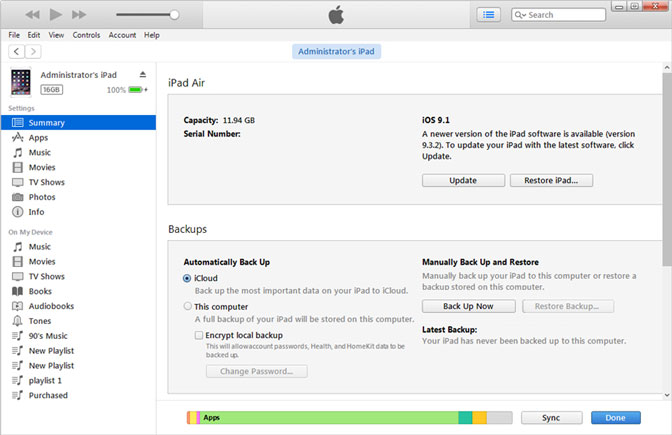Viewport: 672px width, 435px height.
Task: Click the orange storage bar segment near the end
Action: [x=480, y=417]
